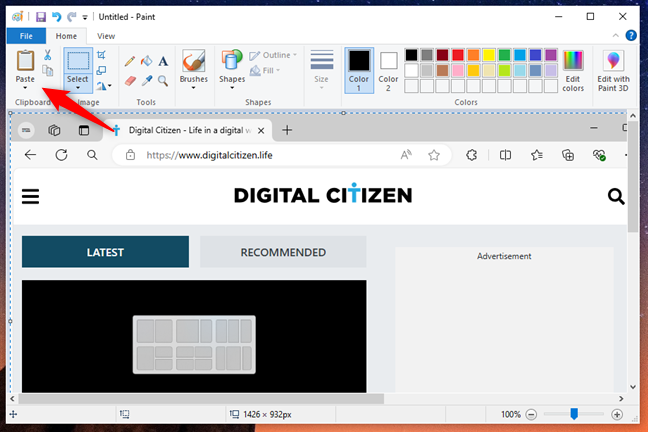This screenshot has width=648, height=432.
Task: Select the LATEST tab on webpage
Action: click(x=105, y=252)
